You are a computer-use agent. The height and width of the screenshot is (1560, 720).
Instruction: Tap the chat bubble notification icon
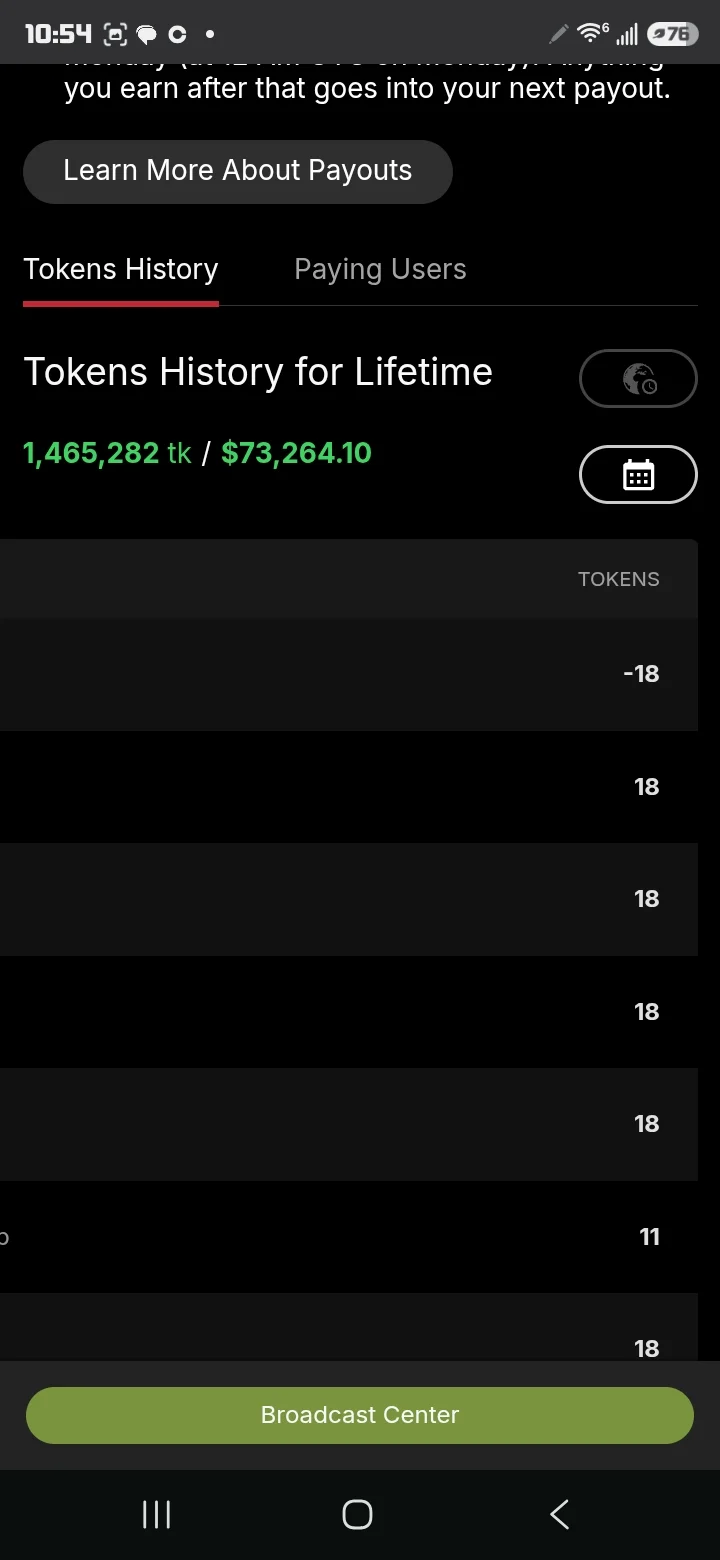[147, 35]
